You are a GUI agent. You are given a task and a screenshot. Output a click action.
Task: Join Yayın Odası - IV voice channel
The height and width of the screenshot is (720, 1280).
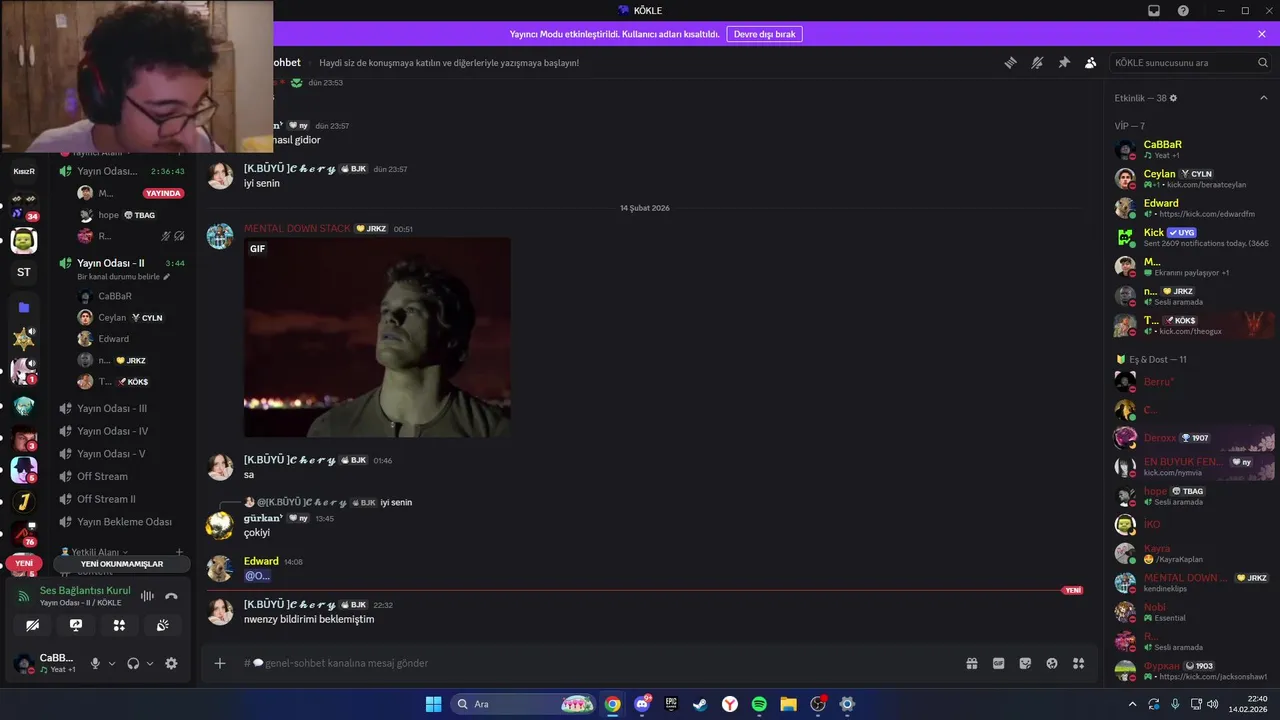[x=112, y=431]
